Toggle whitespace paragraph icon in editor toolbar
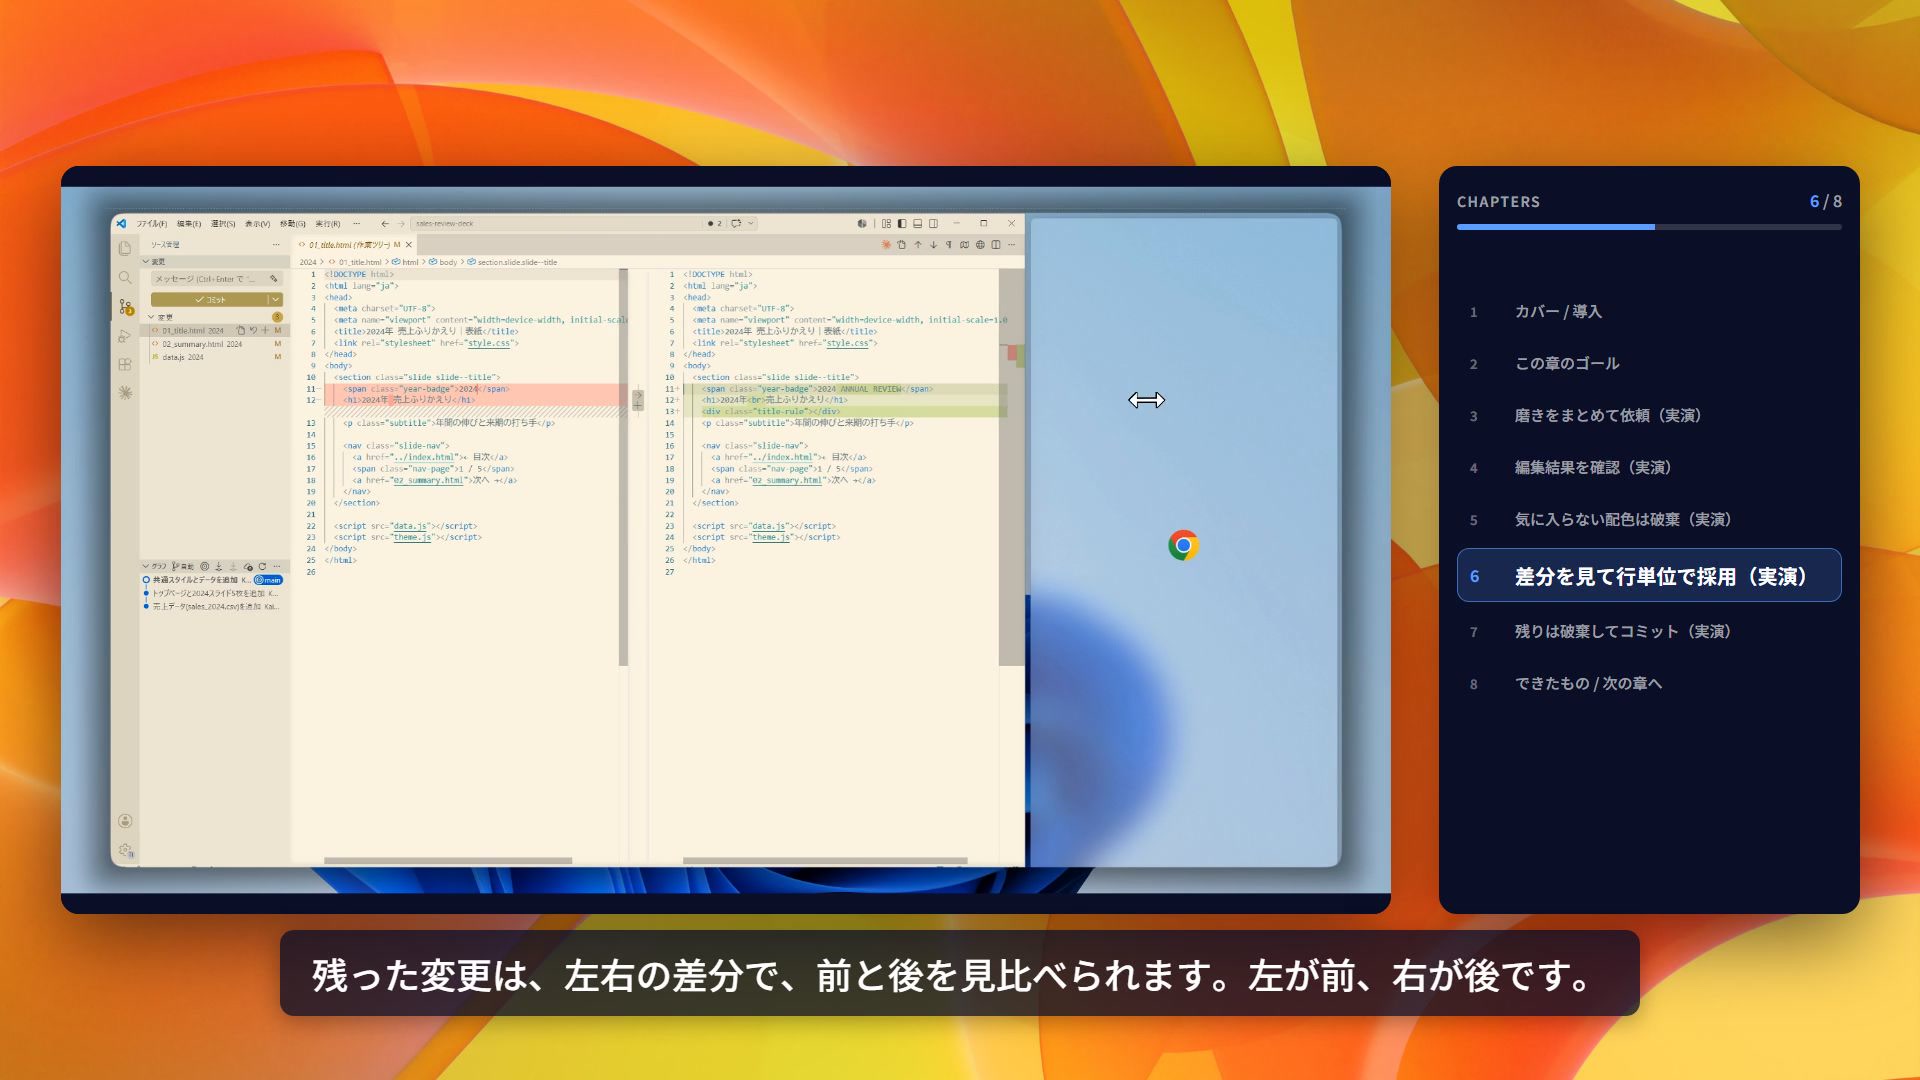 point(949,244)
